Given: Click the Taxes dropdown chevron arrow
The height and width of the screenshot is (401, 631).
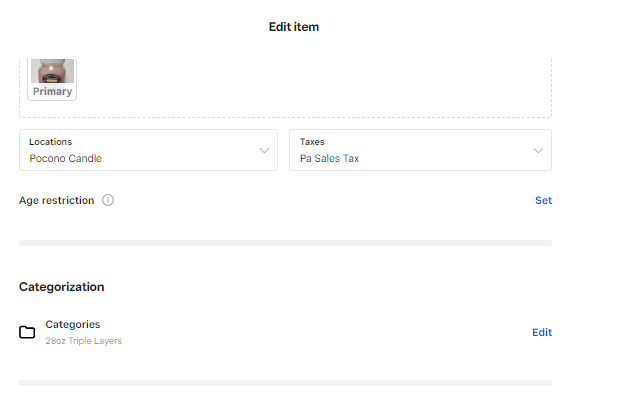Looking at the screenshot, I should pyautogui.click(x=538, y=150).
